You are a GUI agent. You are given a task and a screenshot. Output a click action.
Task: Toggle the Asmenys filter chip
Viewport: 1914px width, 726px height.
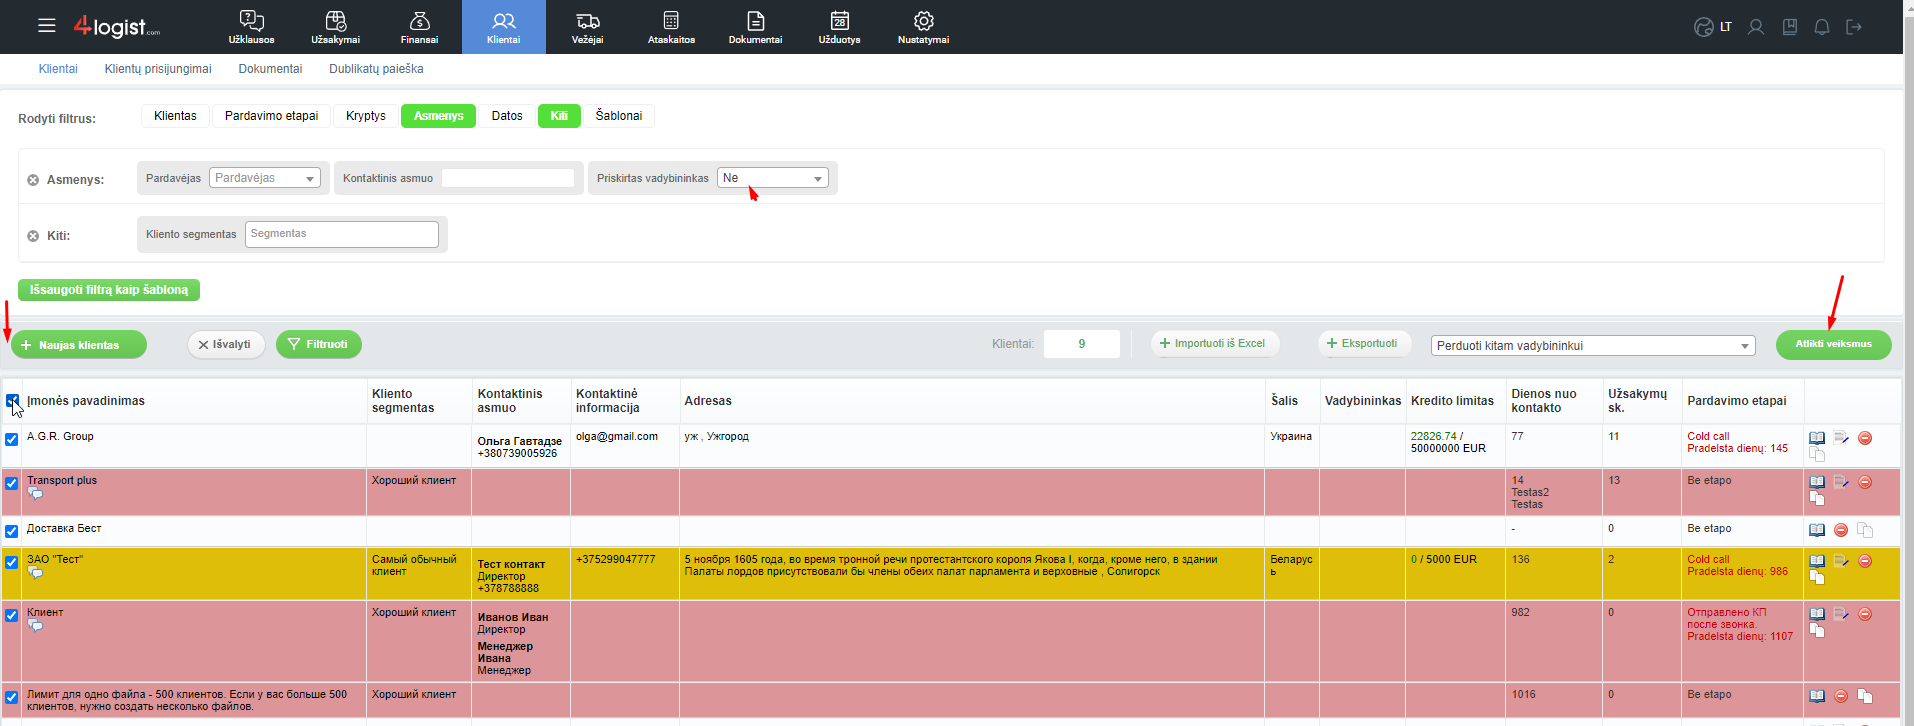tap(438, 116)
